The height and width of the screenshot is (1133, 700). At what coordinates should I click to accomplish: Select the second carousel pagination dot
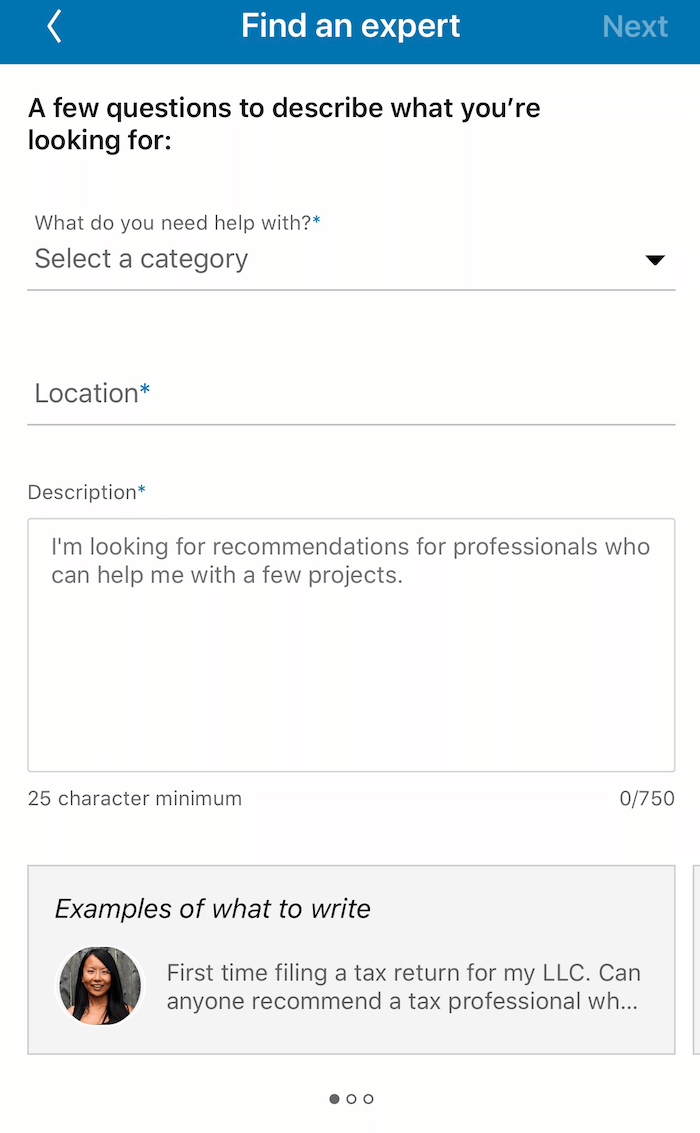point(351,1098)
